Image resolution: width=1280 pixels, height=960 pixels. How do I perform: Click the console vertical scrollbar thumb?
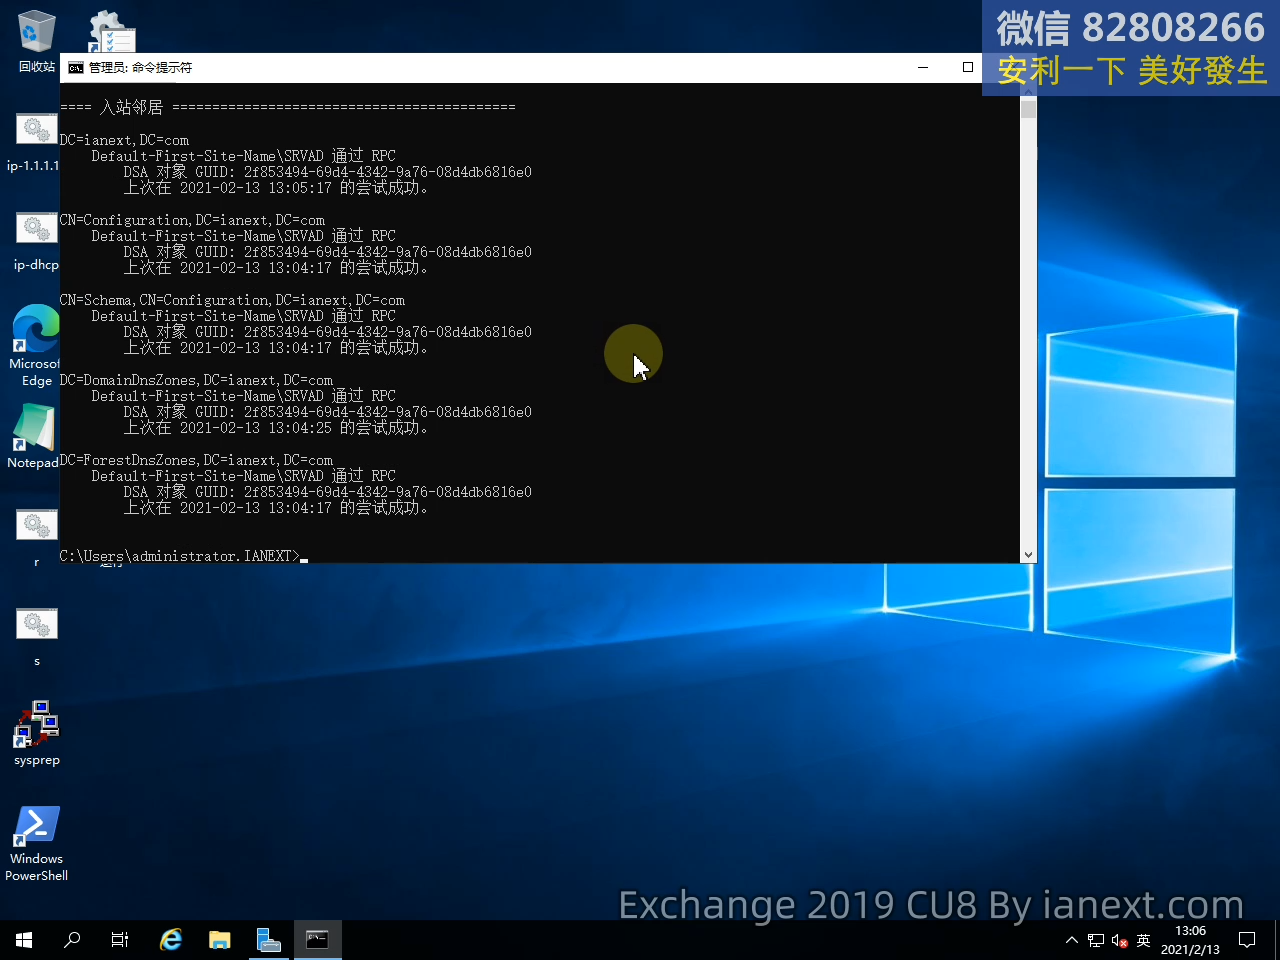click(x=1028, y=109)
